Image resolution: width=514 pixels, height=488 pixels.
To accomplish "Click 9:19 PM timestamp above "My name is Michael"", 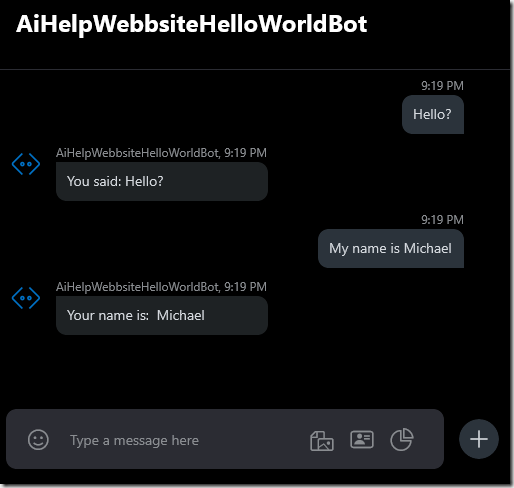I will click(442, 220).
